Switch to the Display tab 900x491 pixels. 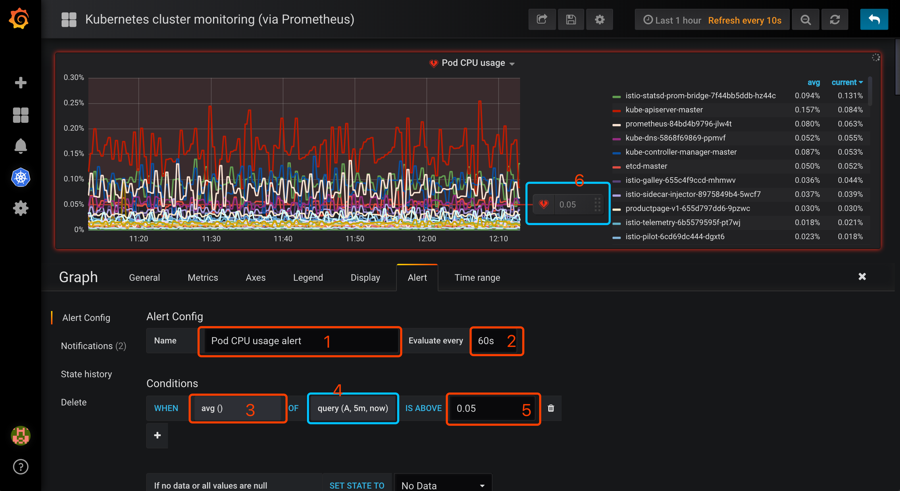[365, 277]
